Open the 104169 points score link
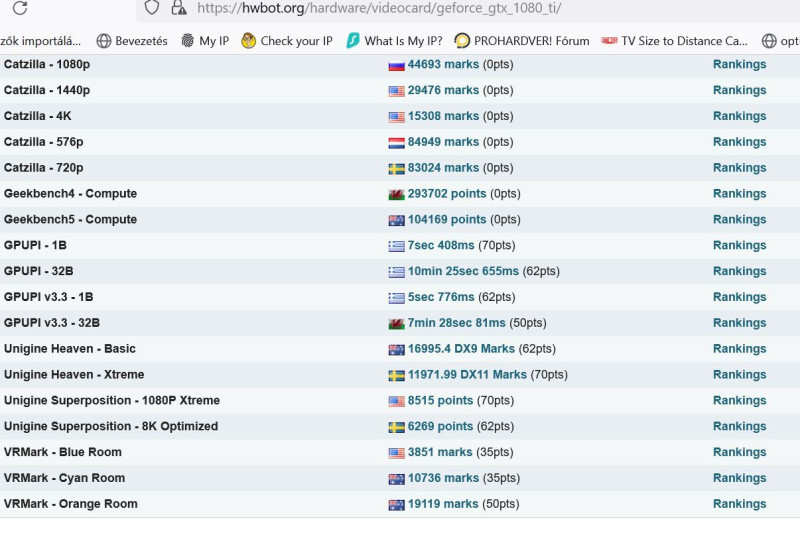This screenshot has height=537, width=800. 447,219
